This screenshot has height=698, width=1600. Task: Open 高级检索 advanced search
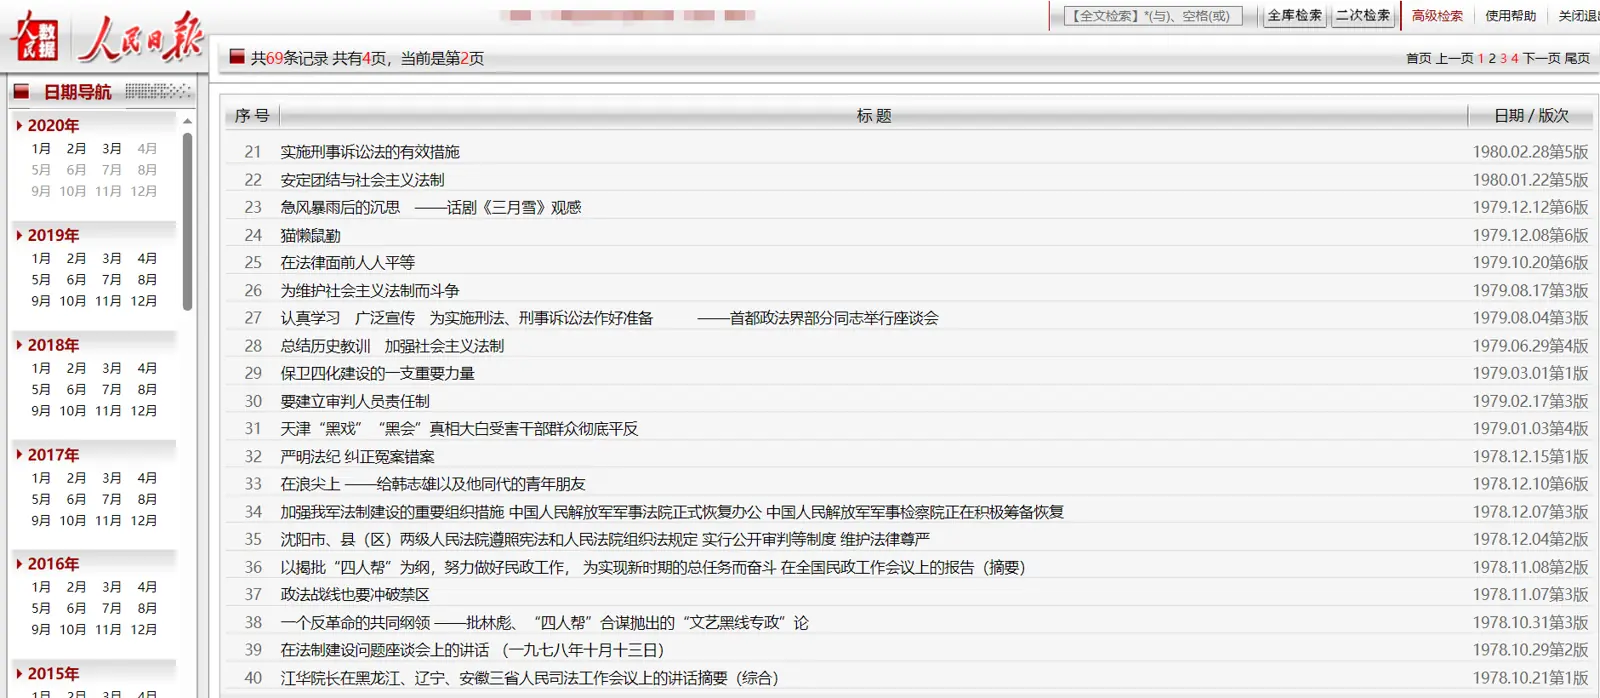coord(1437,16)
